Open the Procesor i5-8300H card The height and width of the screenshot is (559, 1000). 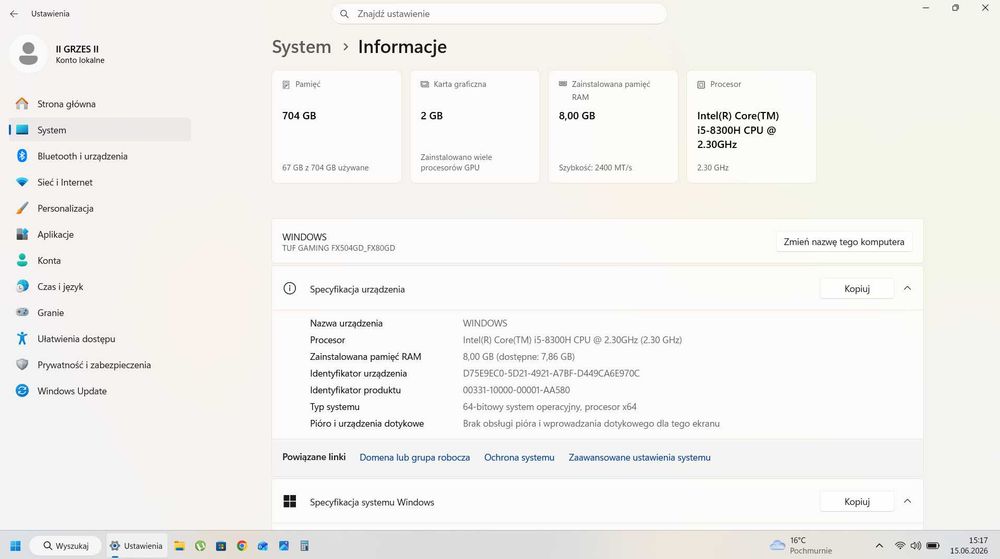[752, 127]
